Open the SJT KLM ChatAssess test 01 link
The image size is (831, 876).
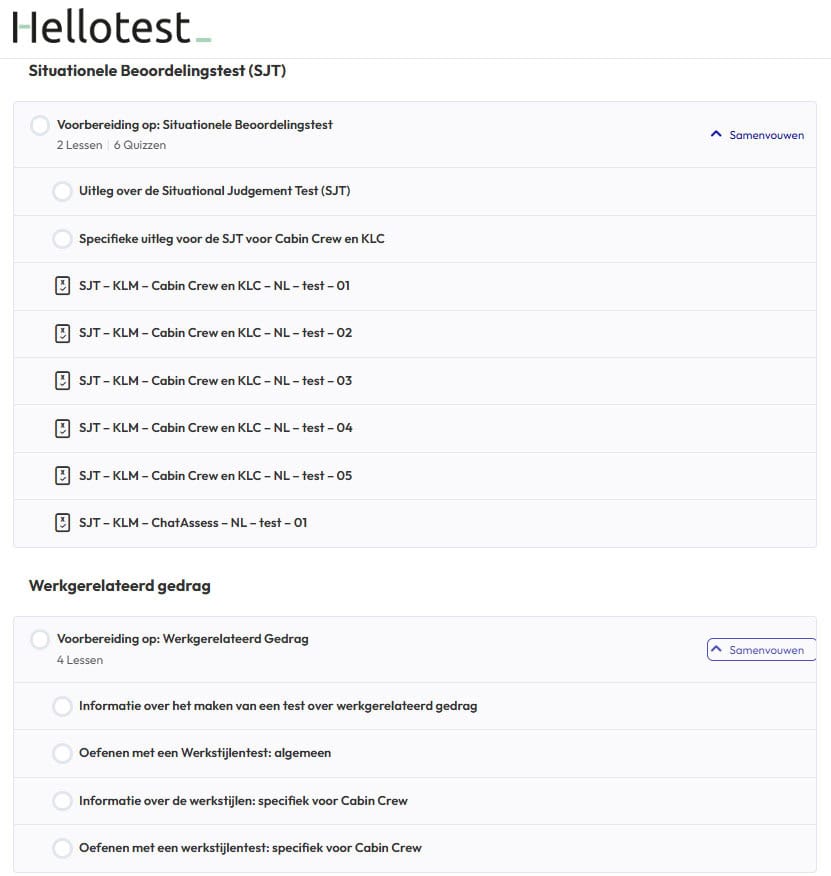coord(193,523)
